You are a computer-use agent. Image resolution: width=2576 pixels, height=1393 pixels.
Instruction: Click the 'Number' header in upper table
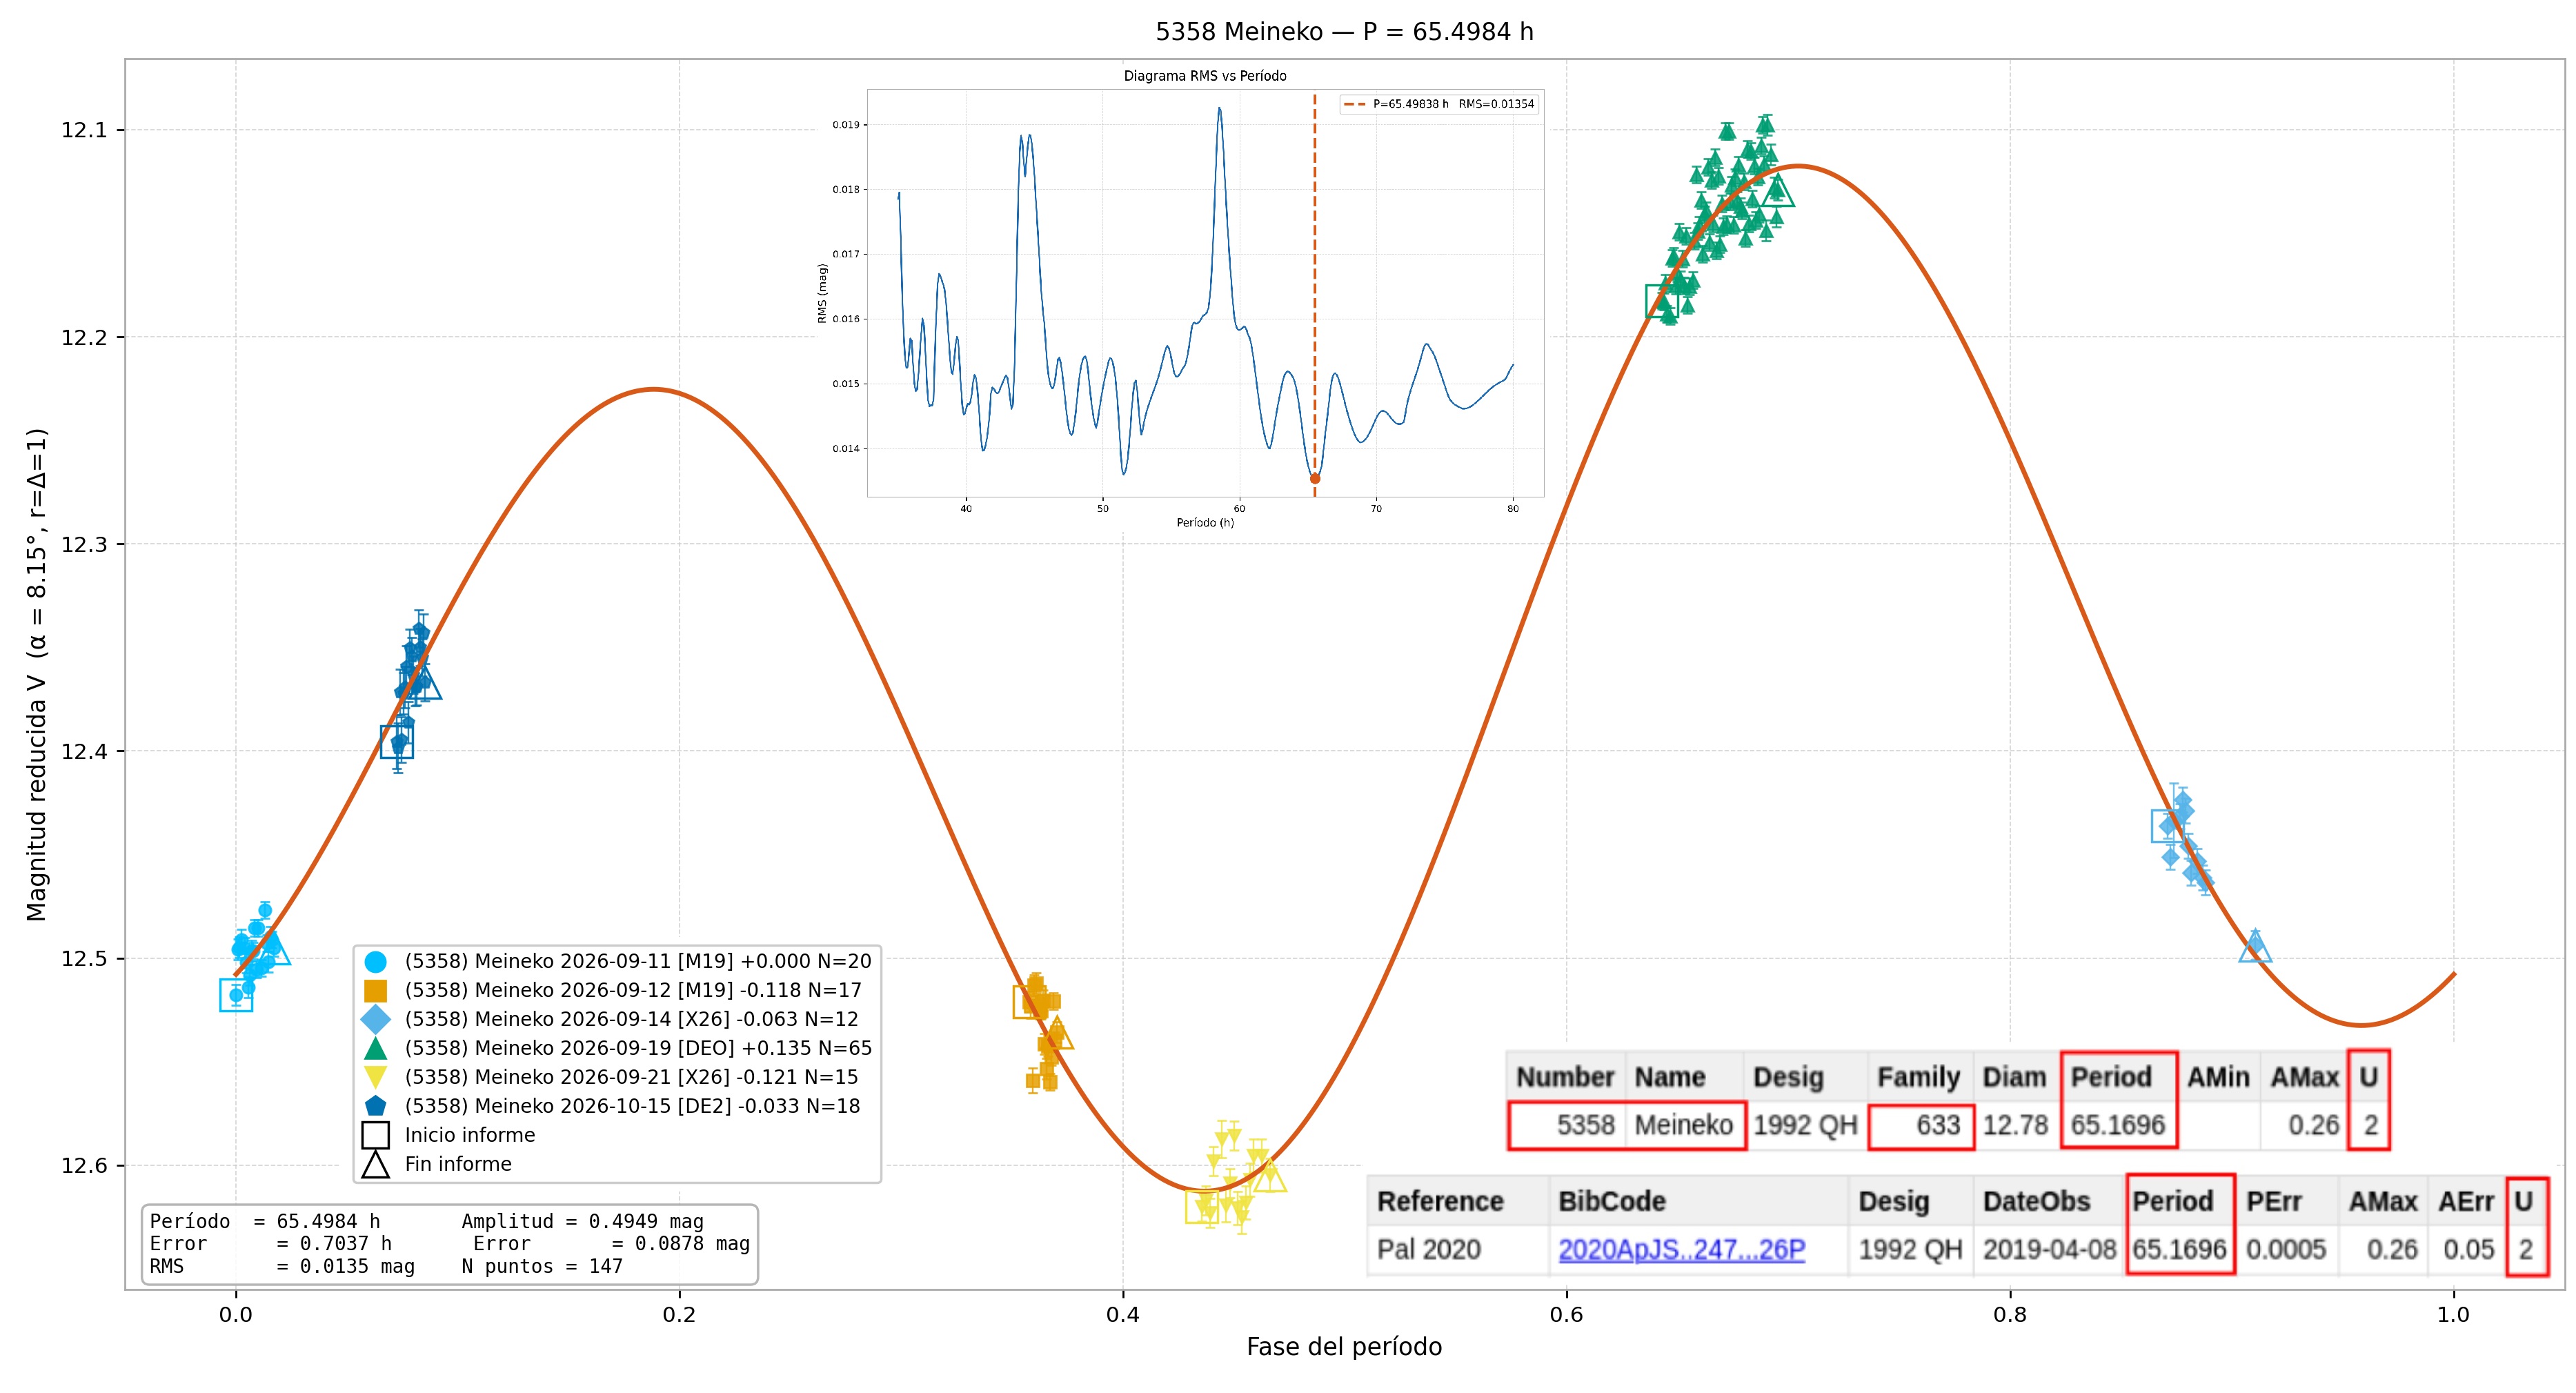[x=1565, y=1077]
